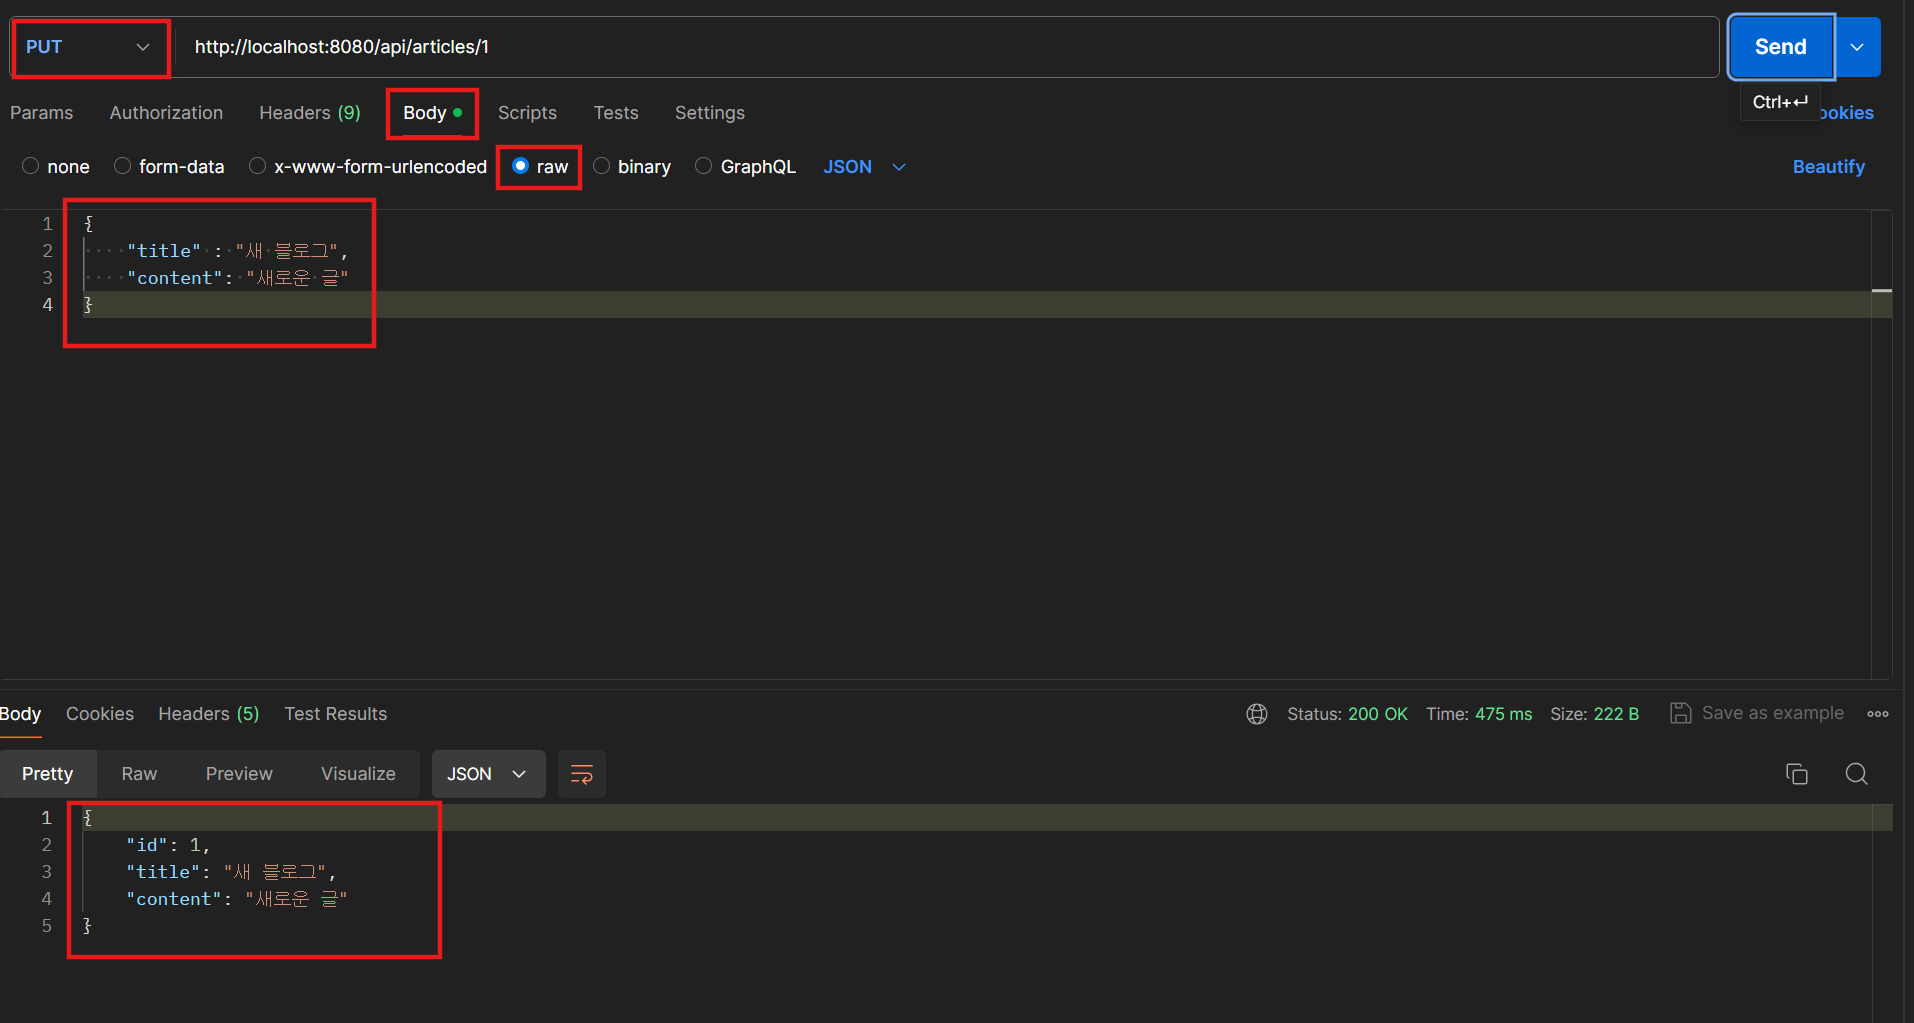This screenshot has width=1914, height=1023.
Task: Switch response view to Raw
Action: pos(139,774)
